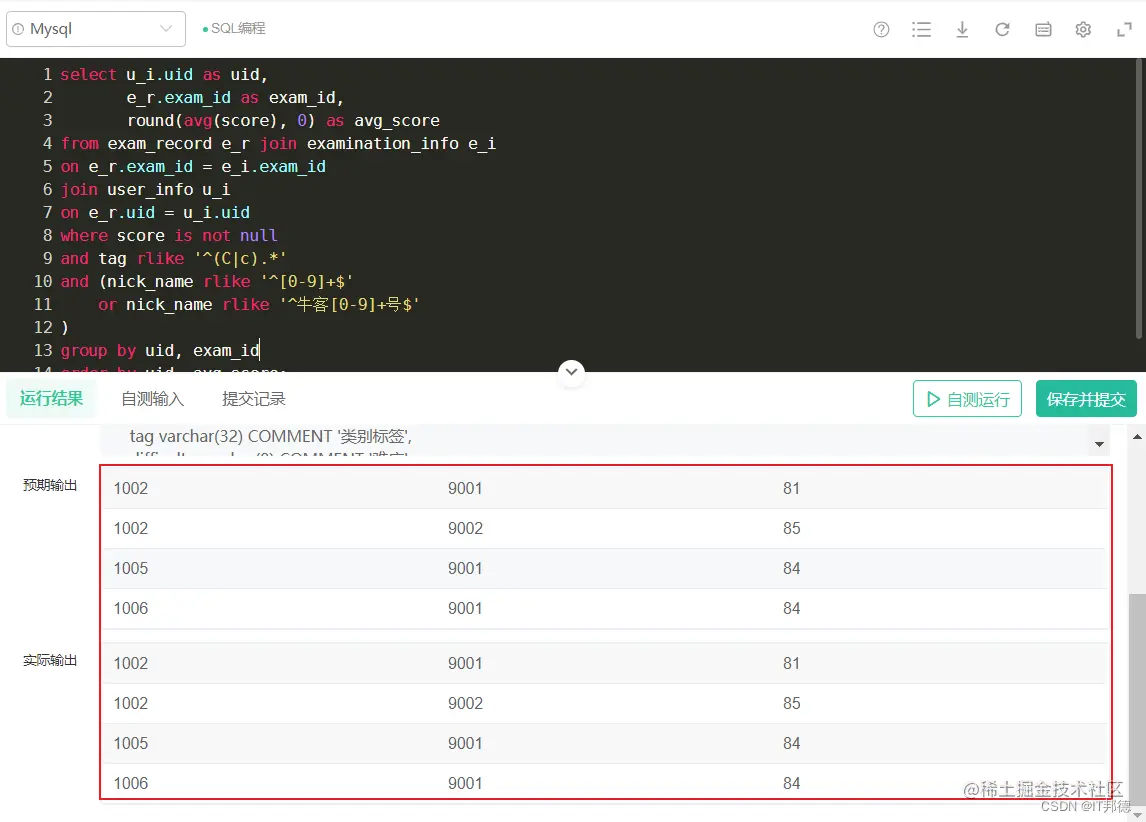Click expected output cell 9002
The width and height of the screenshot is (1146, 822).
point(466,528)
